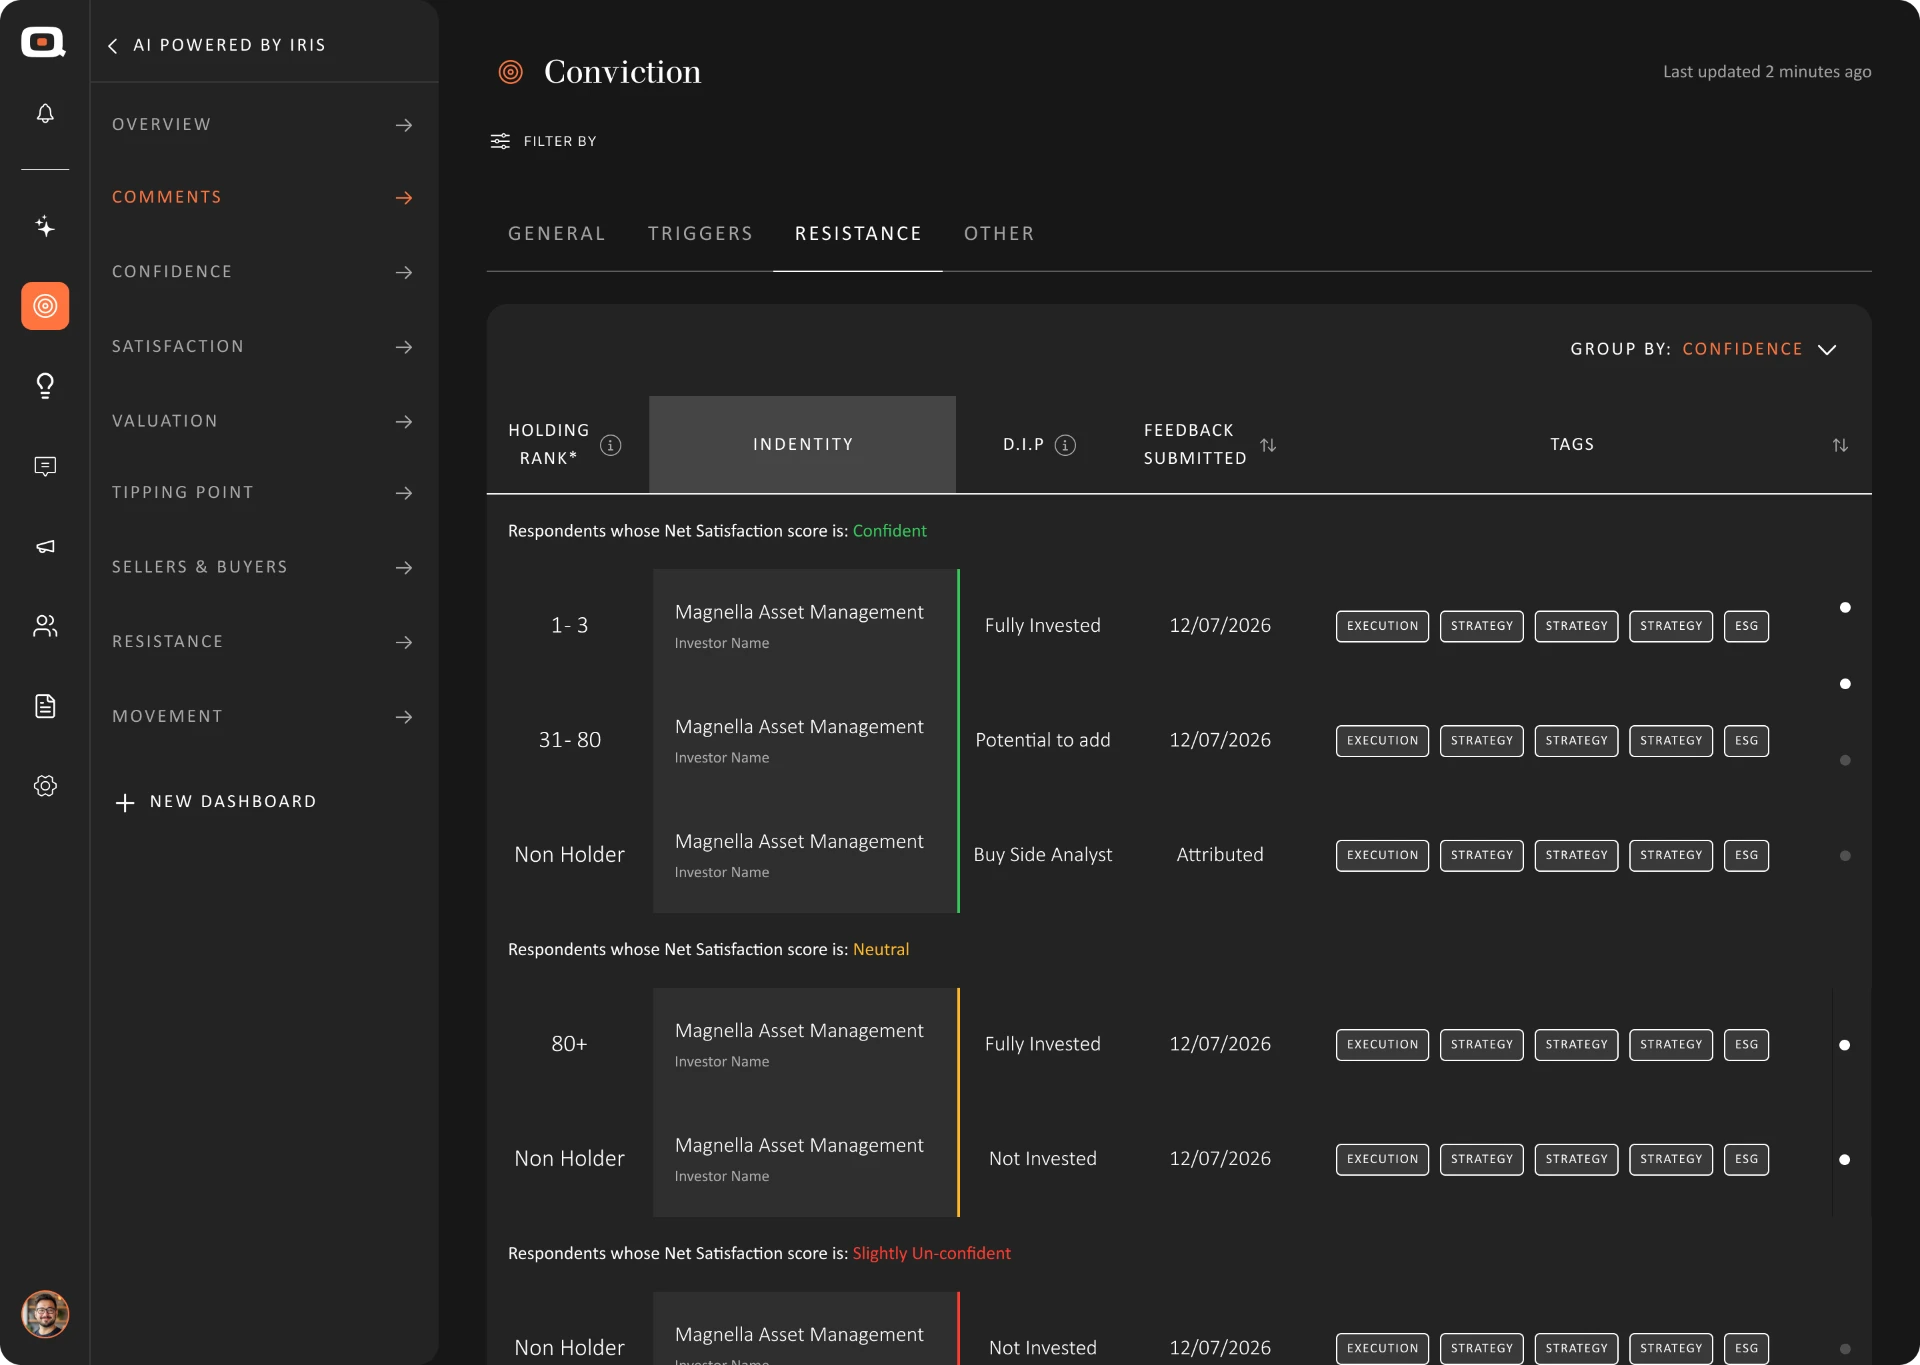Select the Resistance tab
Image resolution: width=1920 pixels, height=1365 pixels.
(858, 233)
